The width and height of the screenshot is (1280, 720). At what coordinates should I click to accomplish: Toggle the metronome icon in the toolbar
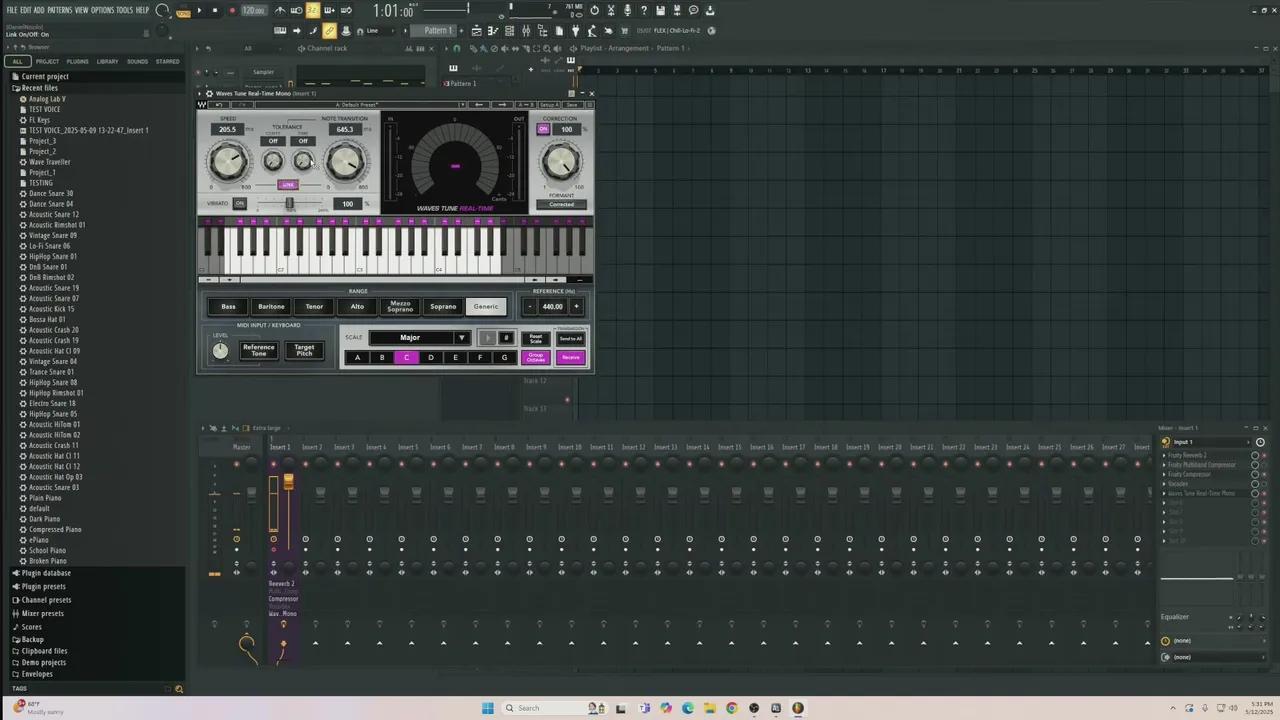(x=281, y=10)
